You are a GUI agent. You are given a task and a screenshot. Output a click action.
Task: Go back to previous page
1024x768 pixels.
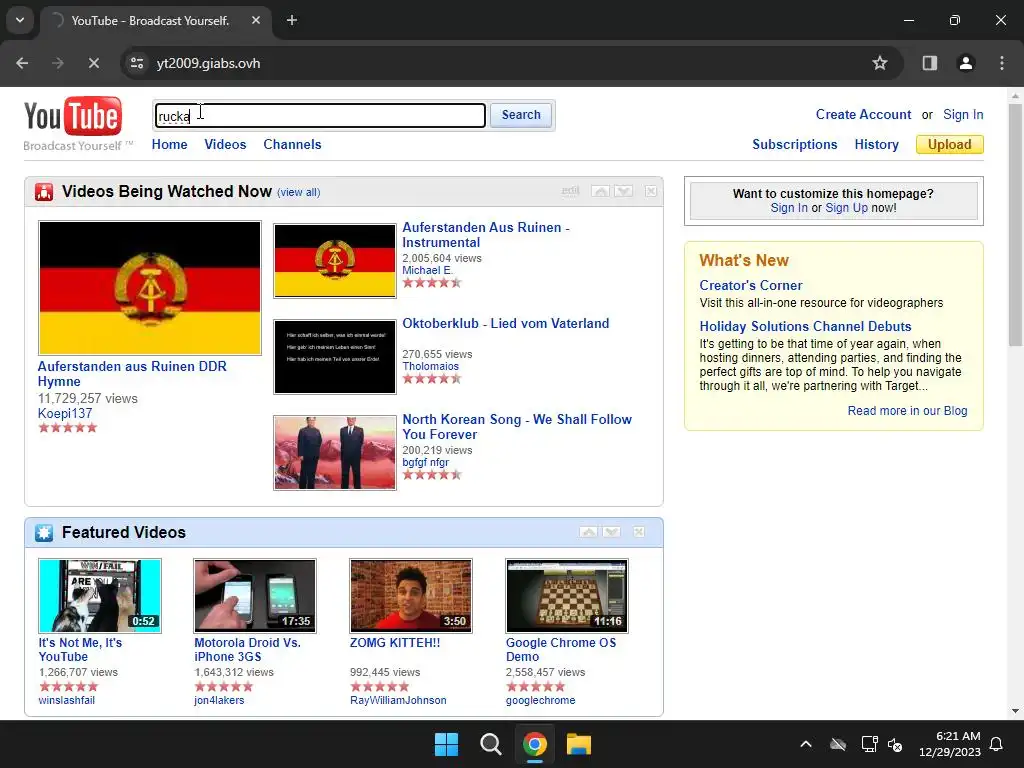click(x=22, y=63)
